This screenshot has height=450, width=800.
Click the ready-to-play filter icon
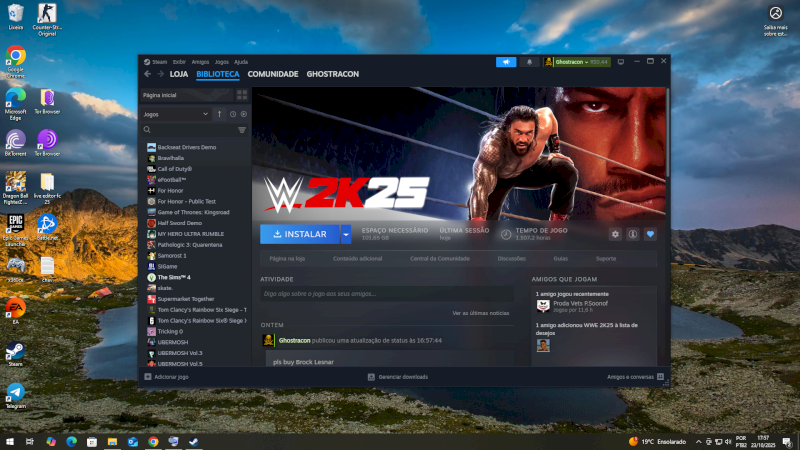[x=244, y=114]
